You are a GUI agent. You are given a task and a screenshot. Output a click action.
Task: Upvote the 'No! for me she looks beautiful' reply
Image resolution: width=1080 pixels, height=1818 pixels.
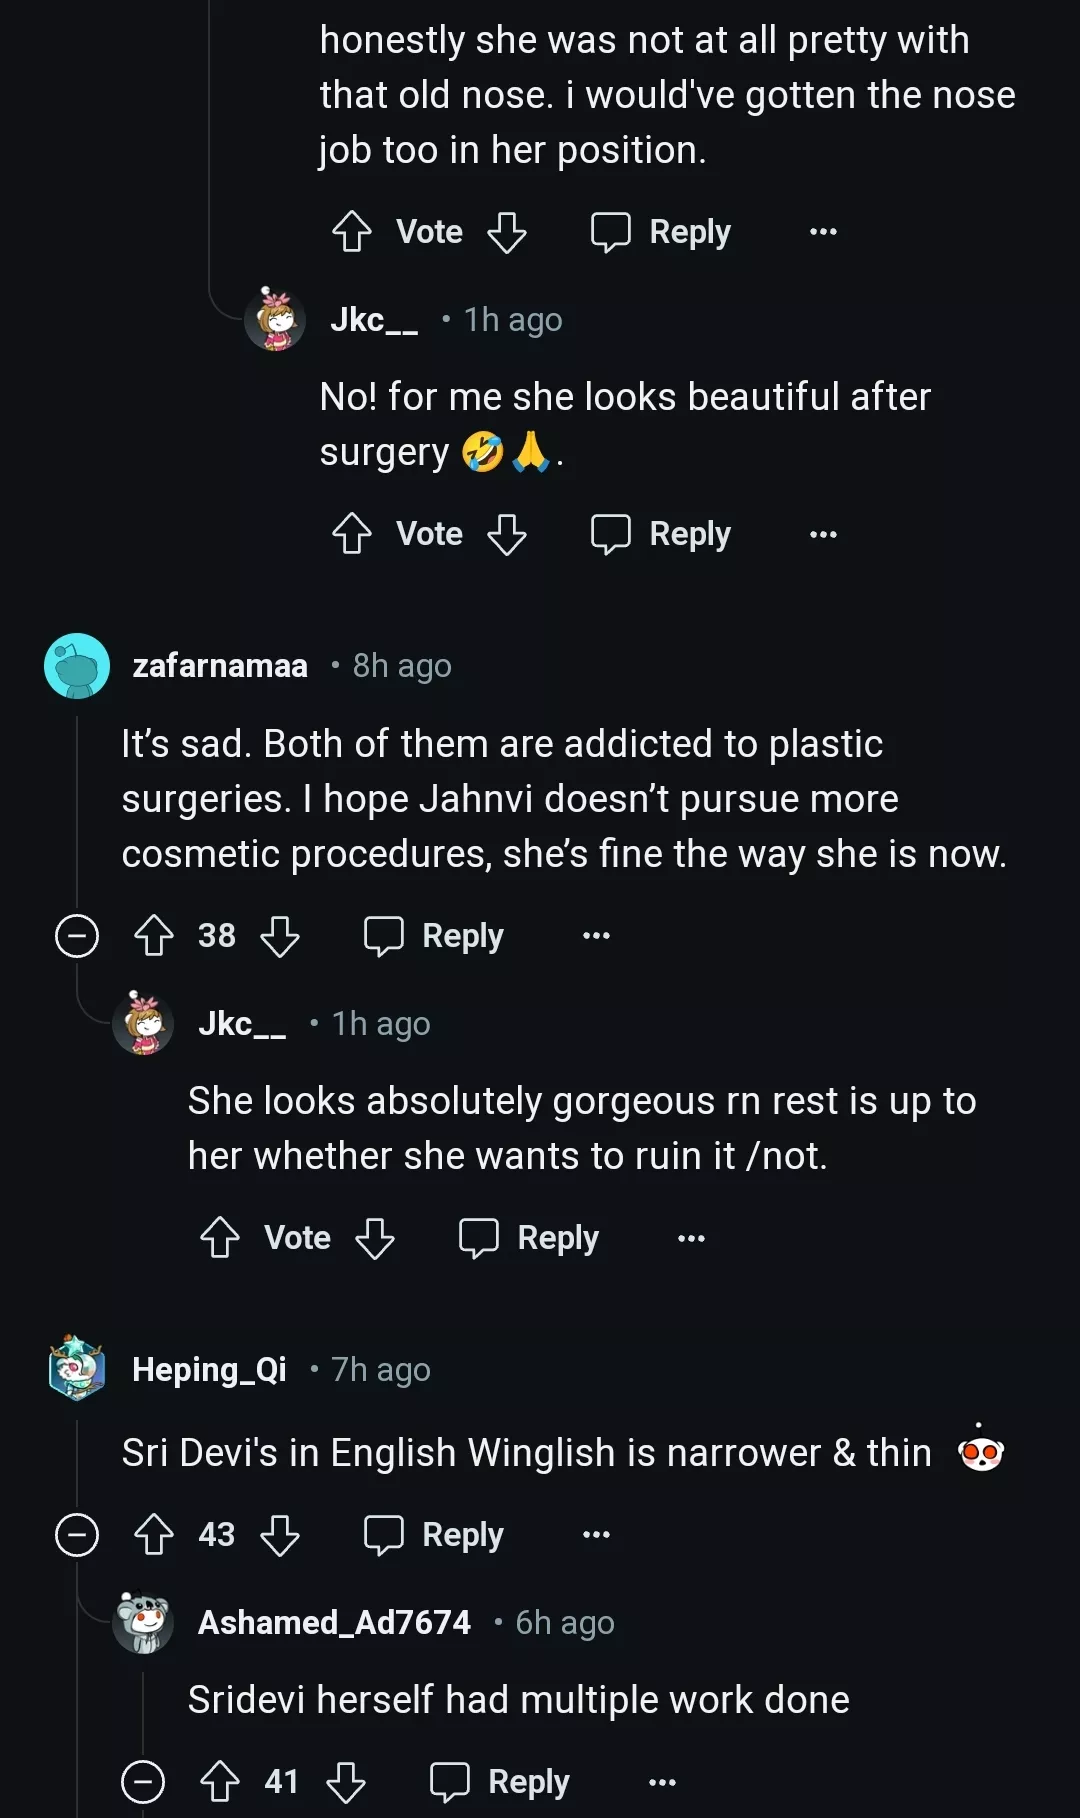[x=351, y=533]
